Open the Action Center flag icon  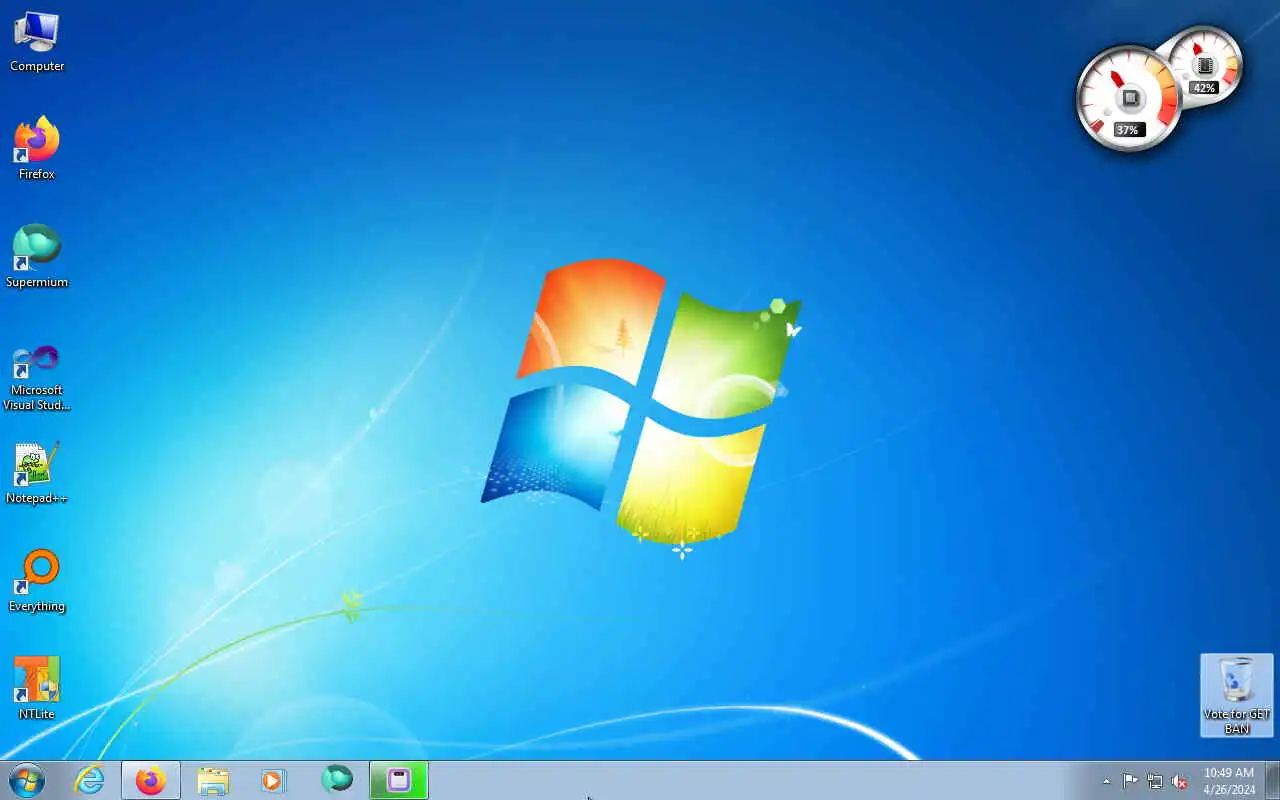[x=1130, y=781]
